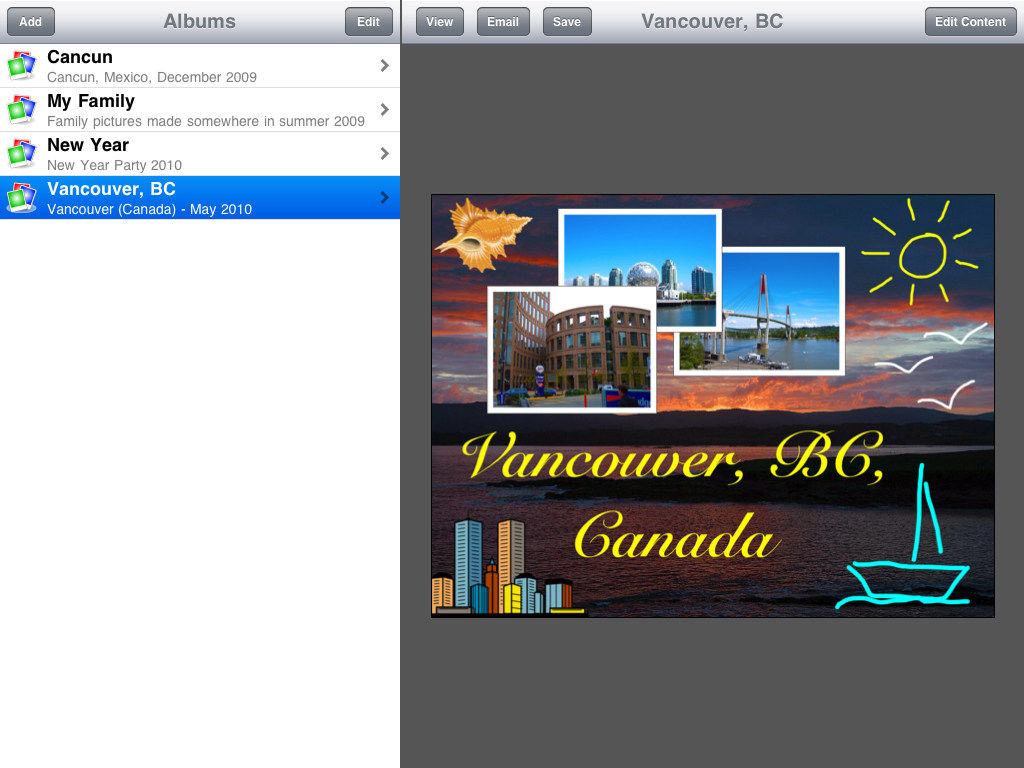Image resolution: width=1024 pixels, height=768 pixels.
Task: Click the New Year album photo icon
Action: (x=22, y=153)
